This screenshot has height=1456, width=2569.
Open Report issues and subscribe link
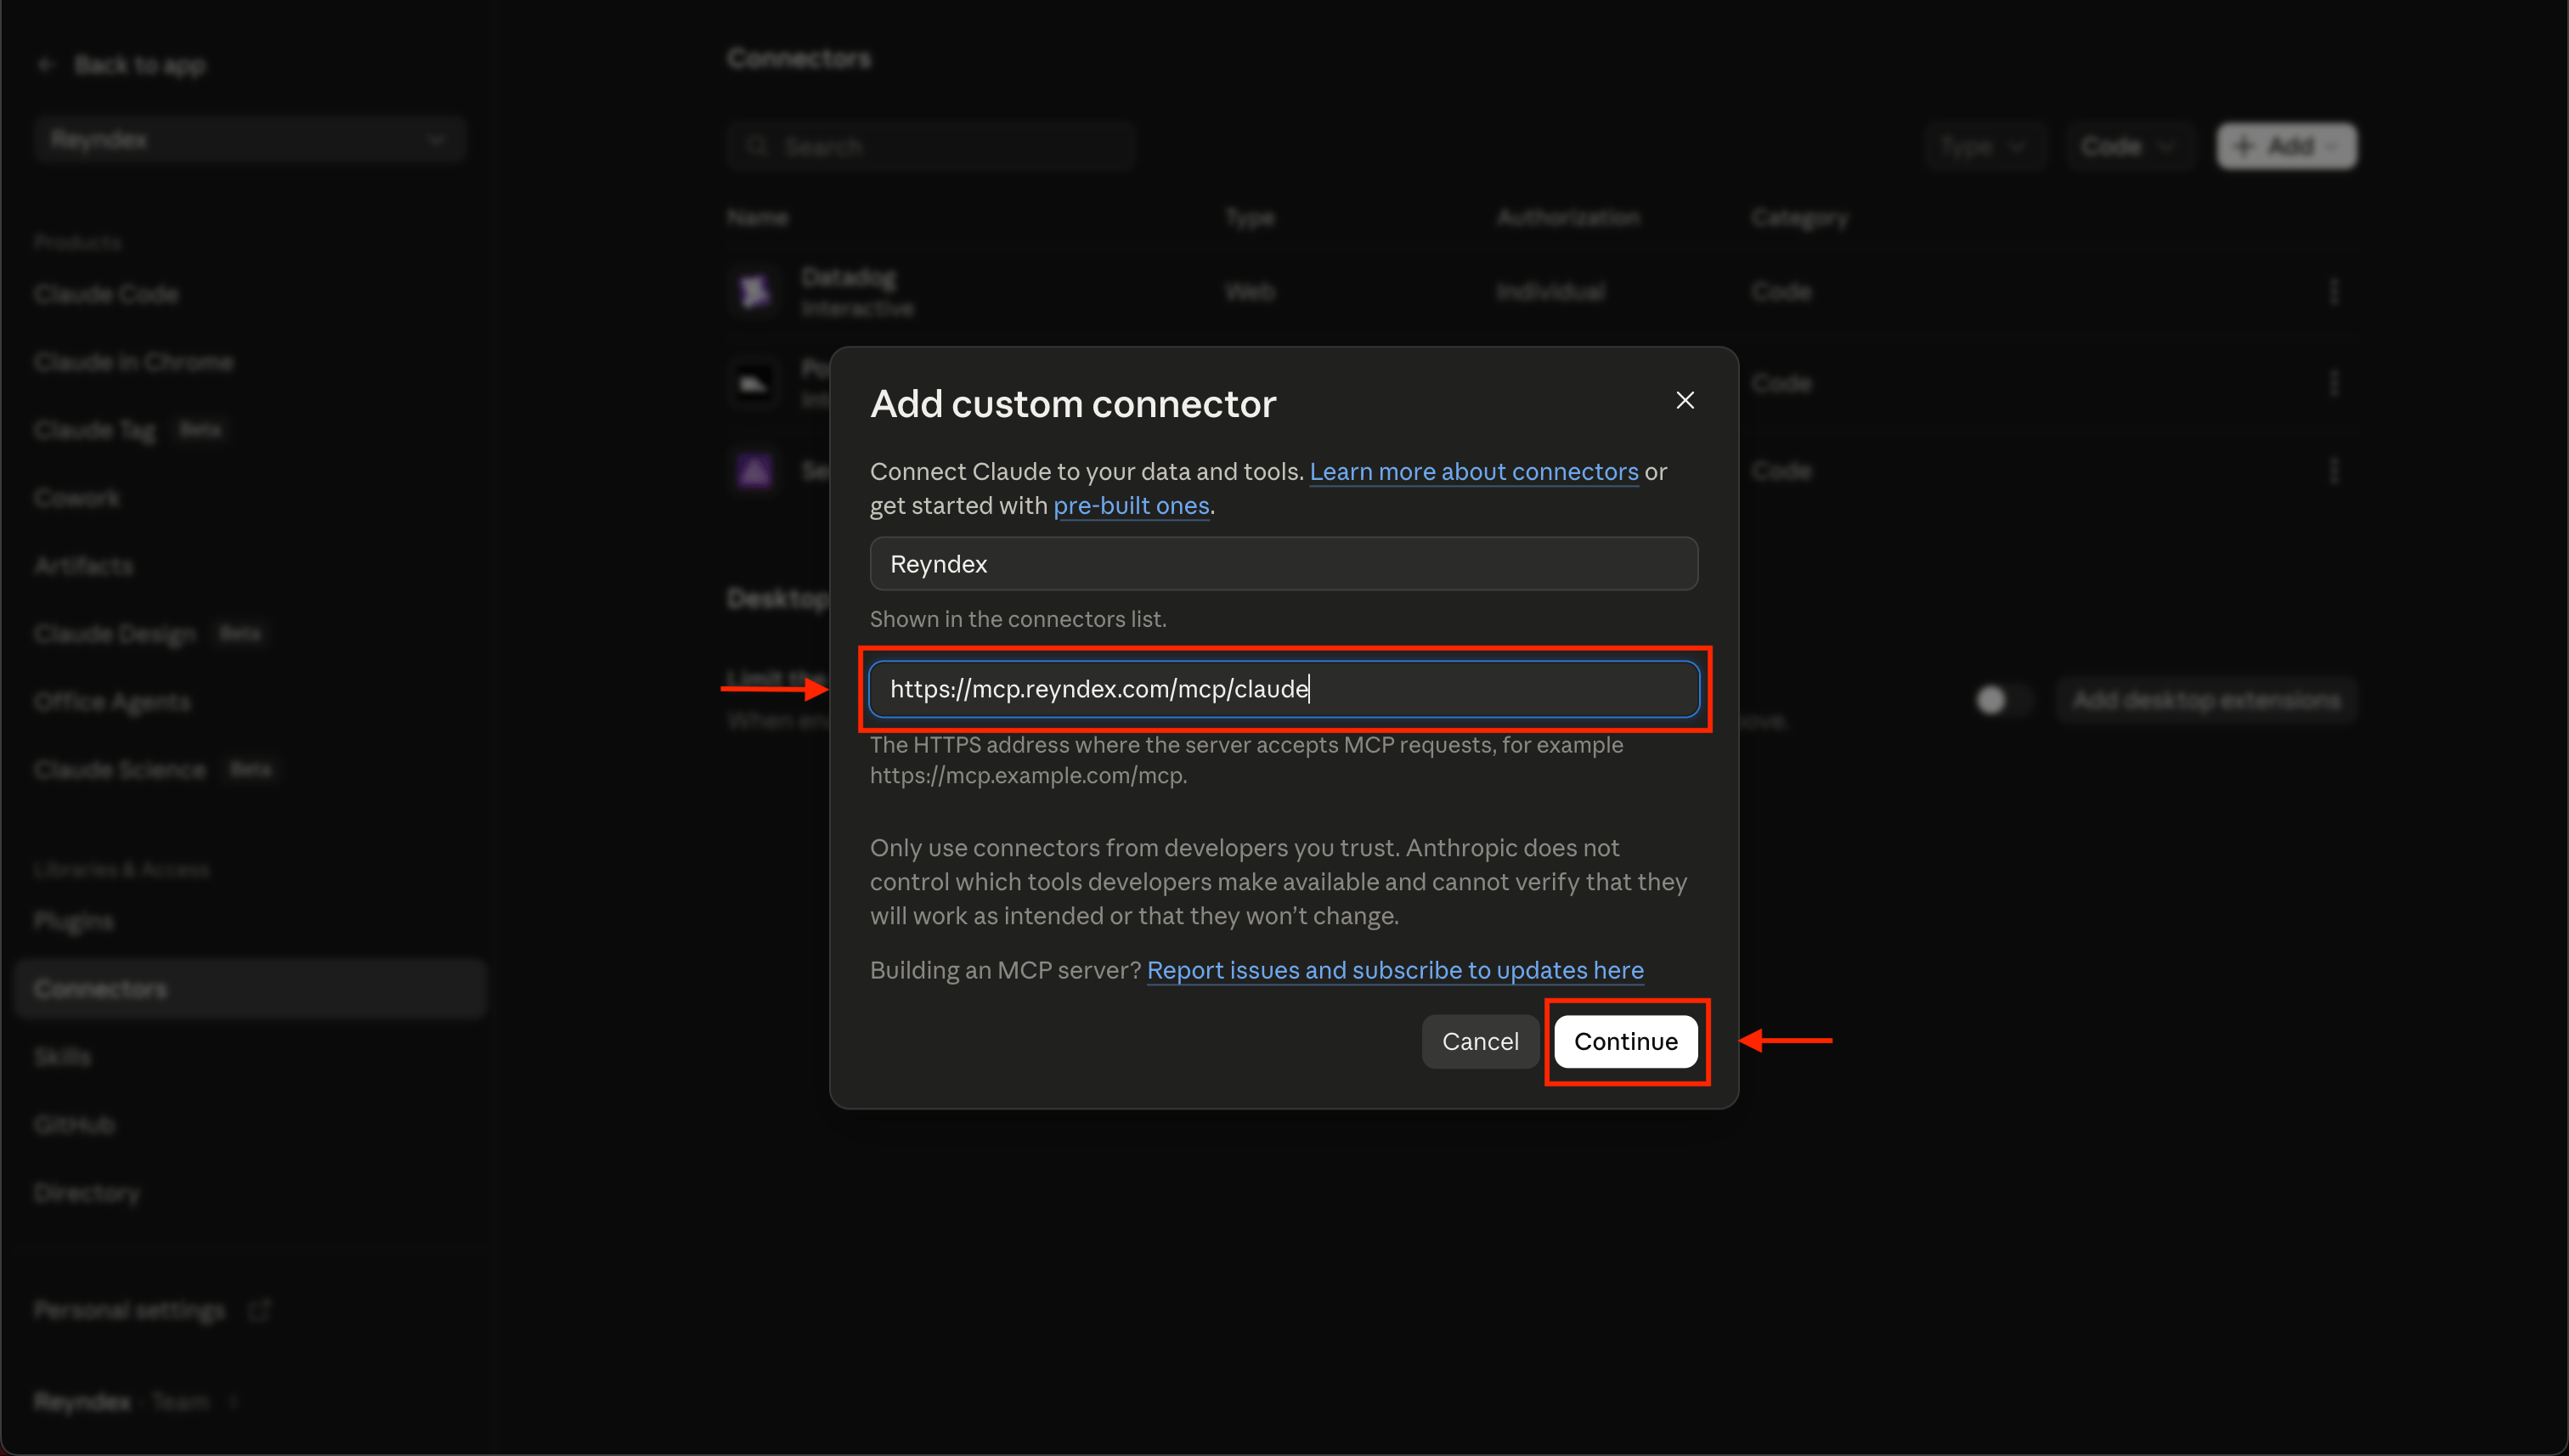pos(1395,970)
